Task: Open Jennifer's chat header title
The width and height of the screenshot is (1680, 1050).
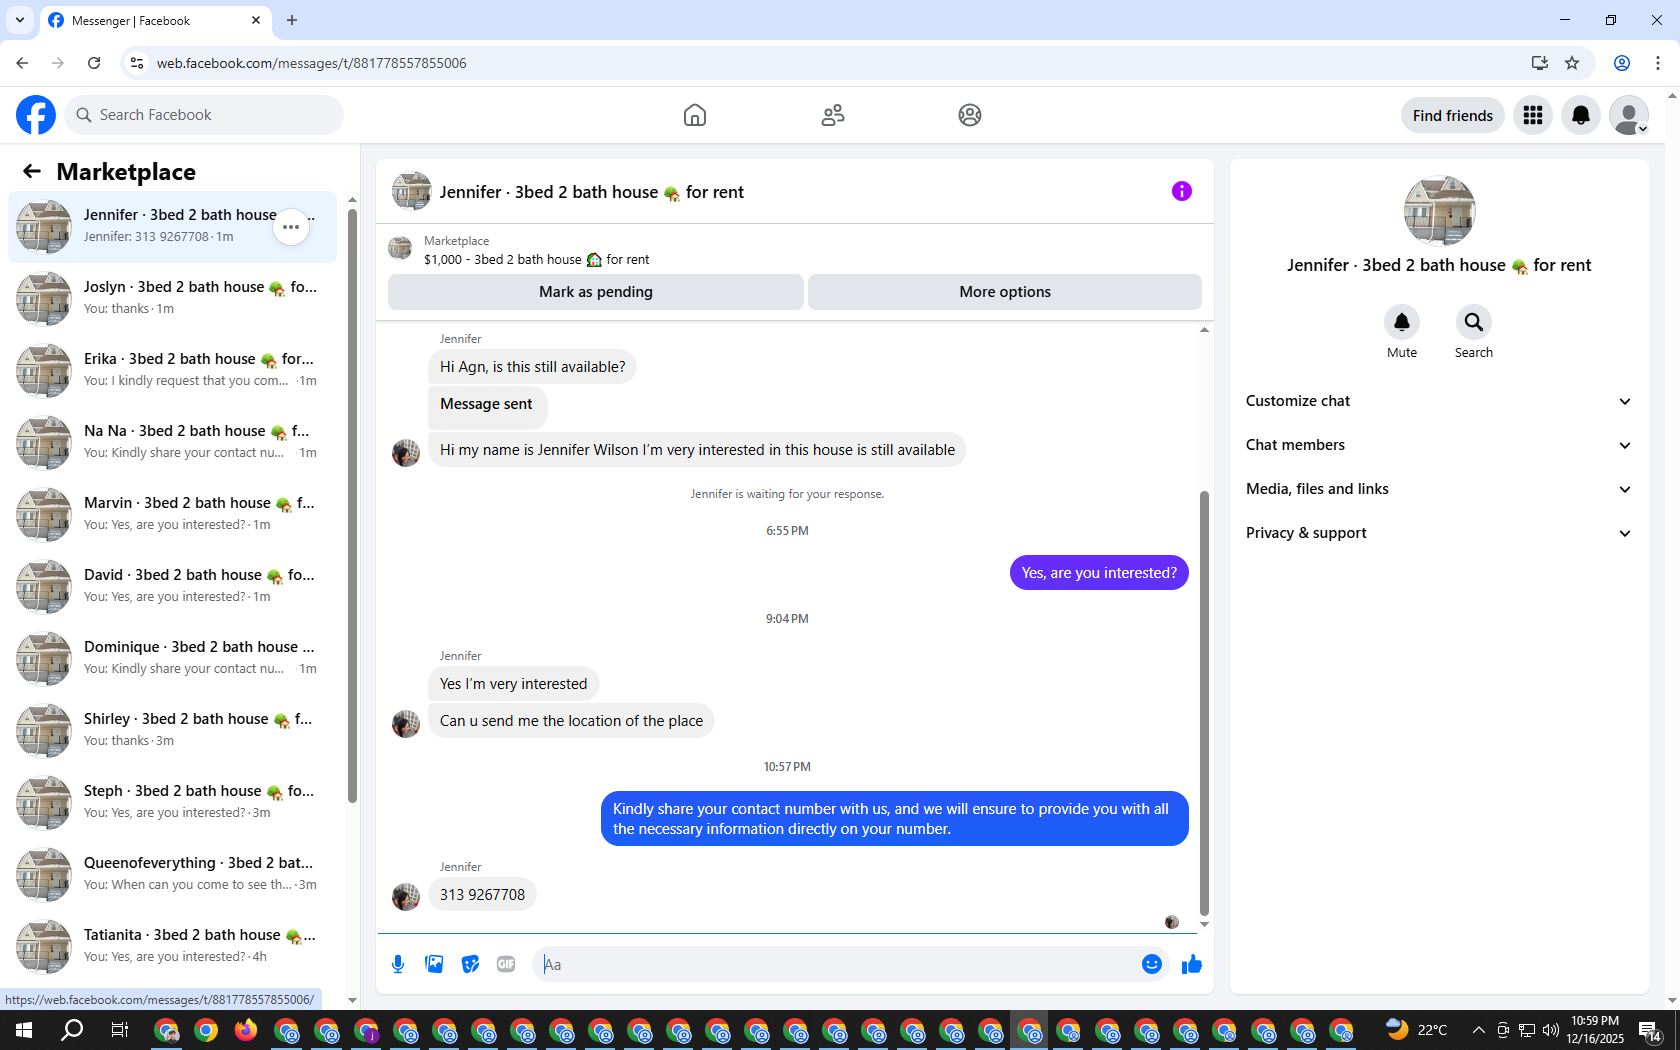Action: click(x=592, y=192)
